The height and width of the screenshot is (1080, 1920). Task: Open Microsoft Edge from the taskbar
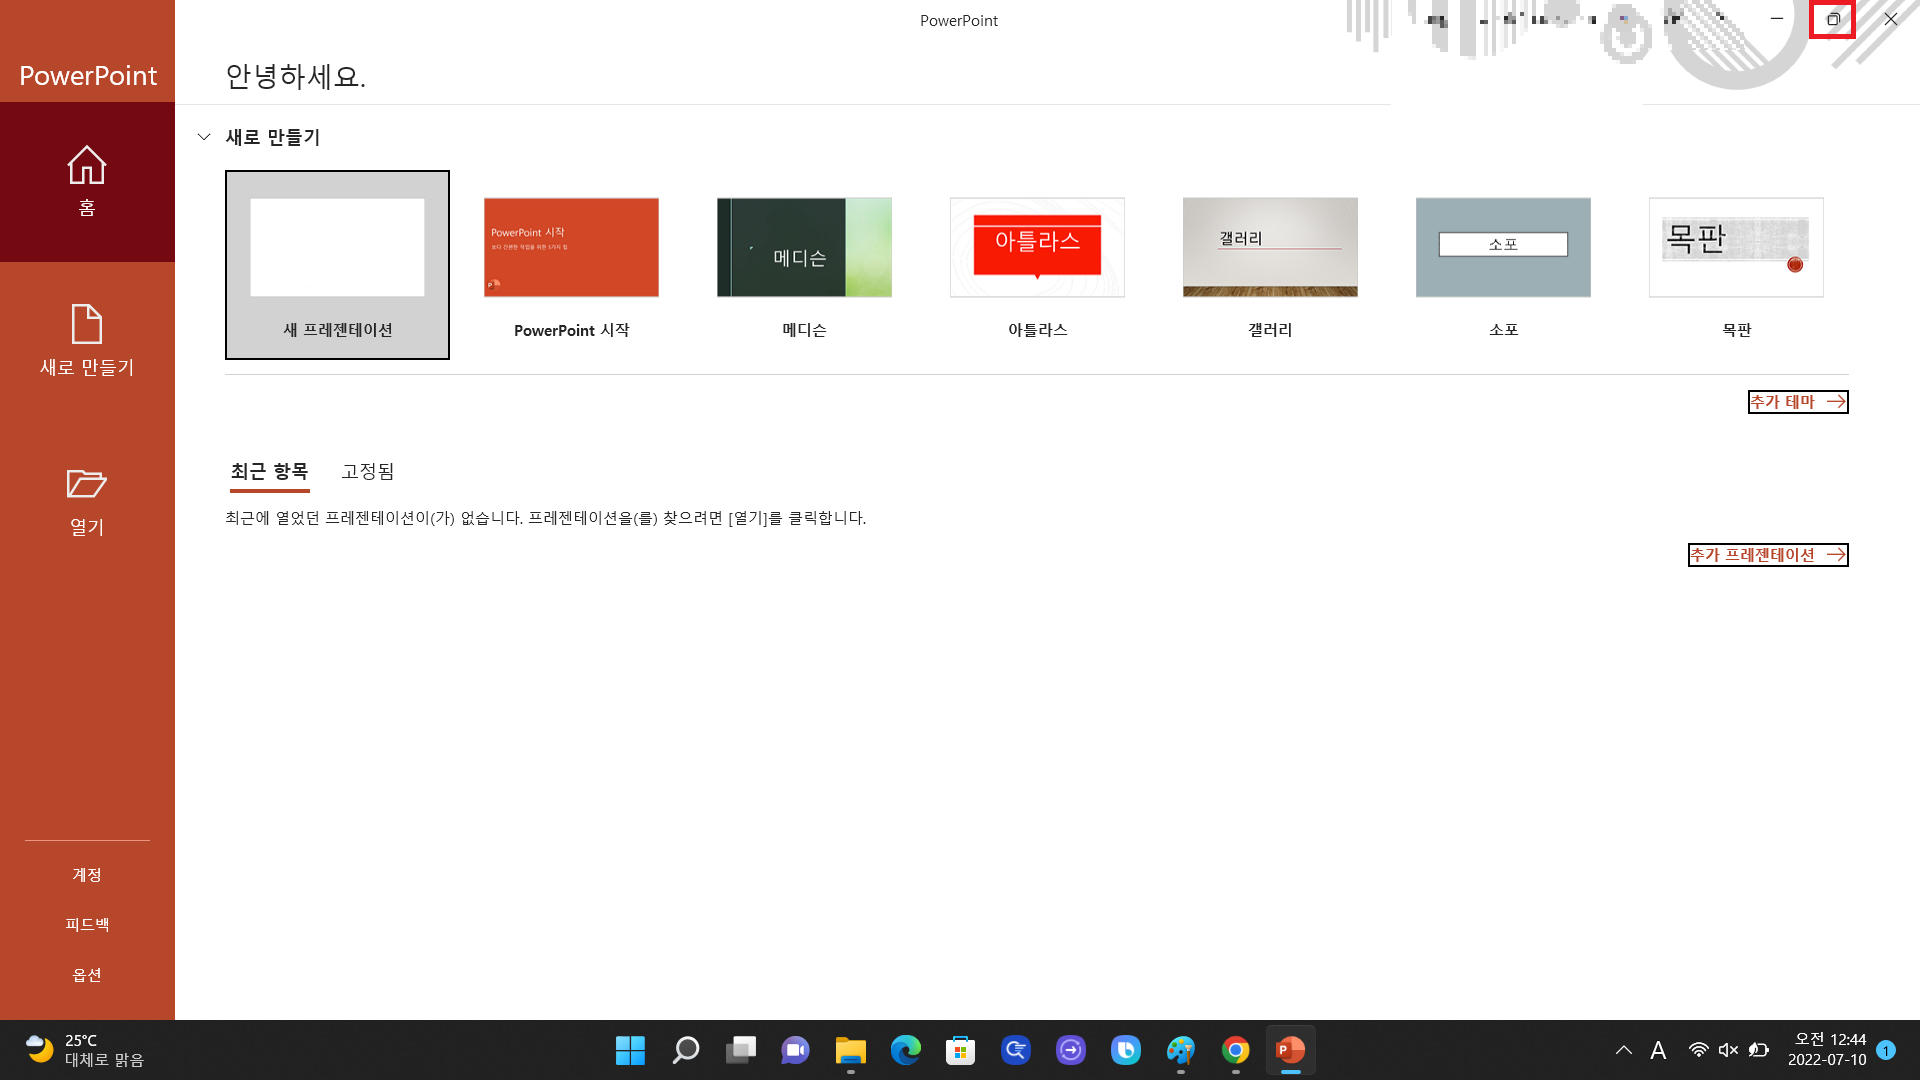pos(906,1050)
